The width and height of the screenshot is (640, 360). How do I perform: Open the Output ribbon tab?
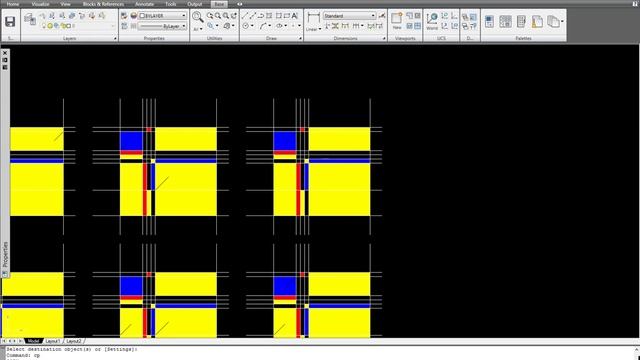coord(195,4)
